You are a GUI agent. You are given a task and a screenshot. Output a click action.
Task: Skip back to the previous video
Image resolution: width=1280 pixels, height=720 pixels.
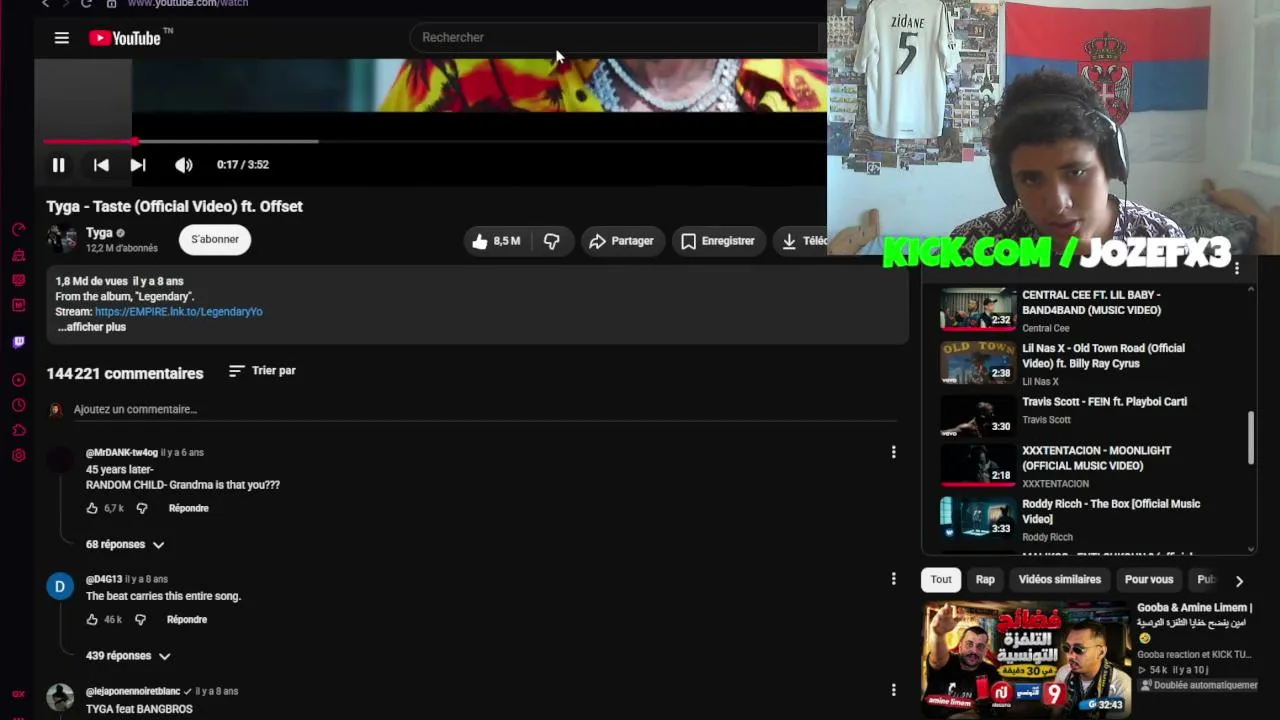(x=101, y=165)
